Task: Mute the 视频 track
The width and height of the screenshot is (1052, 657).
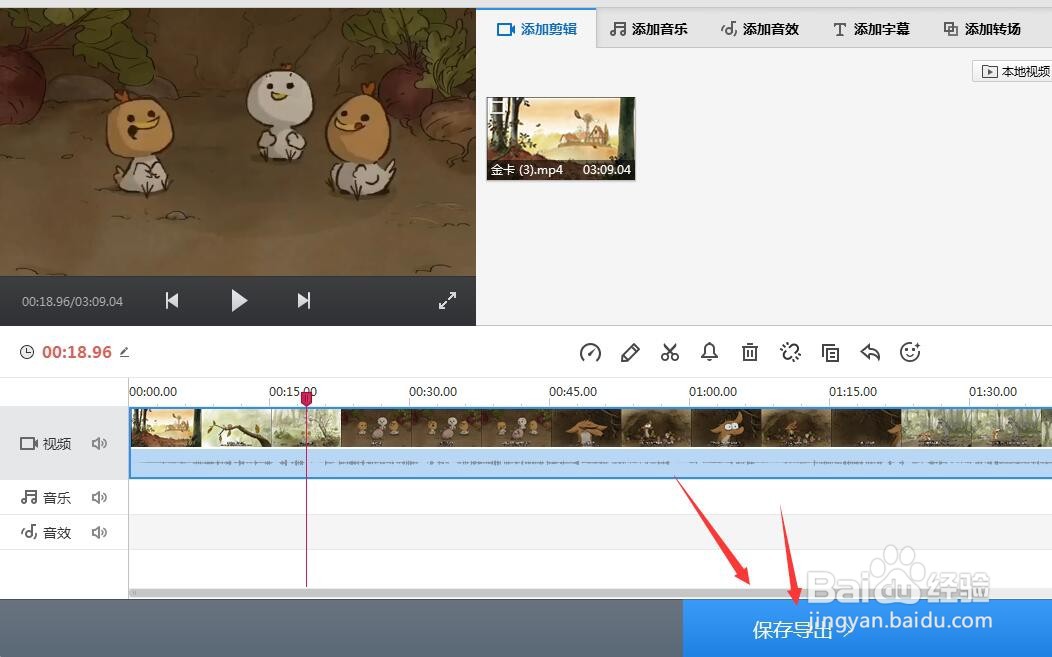Action: [99, 444]
